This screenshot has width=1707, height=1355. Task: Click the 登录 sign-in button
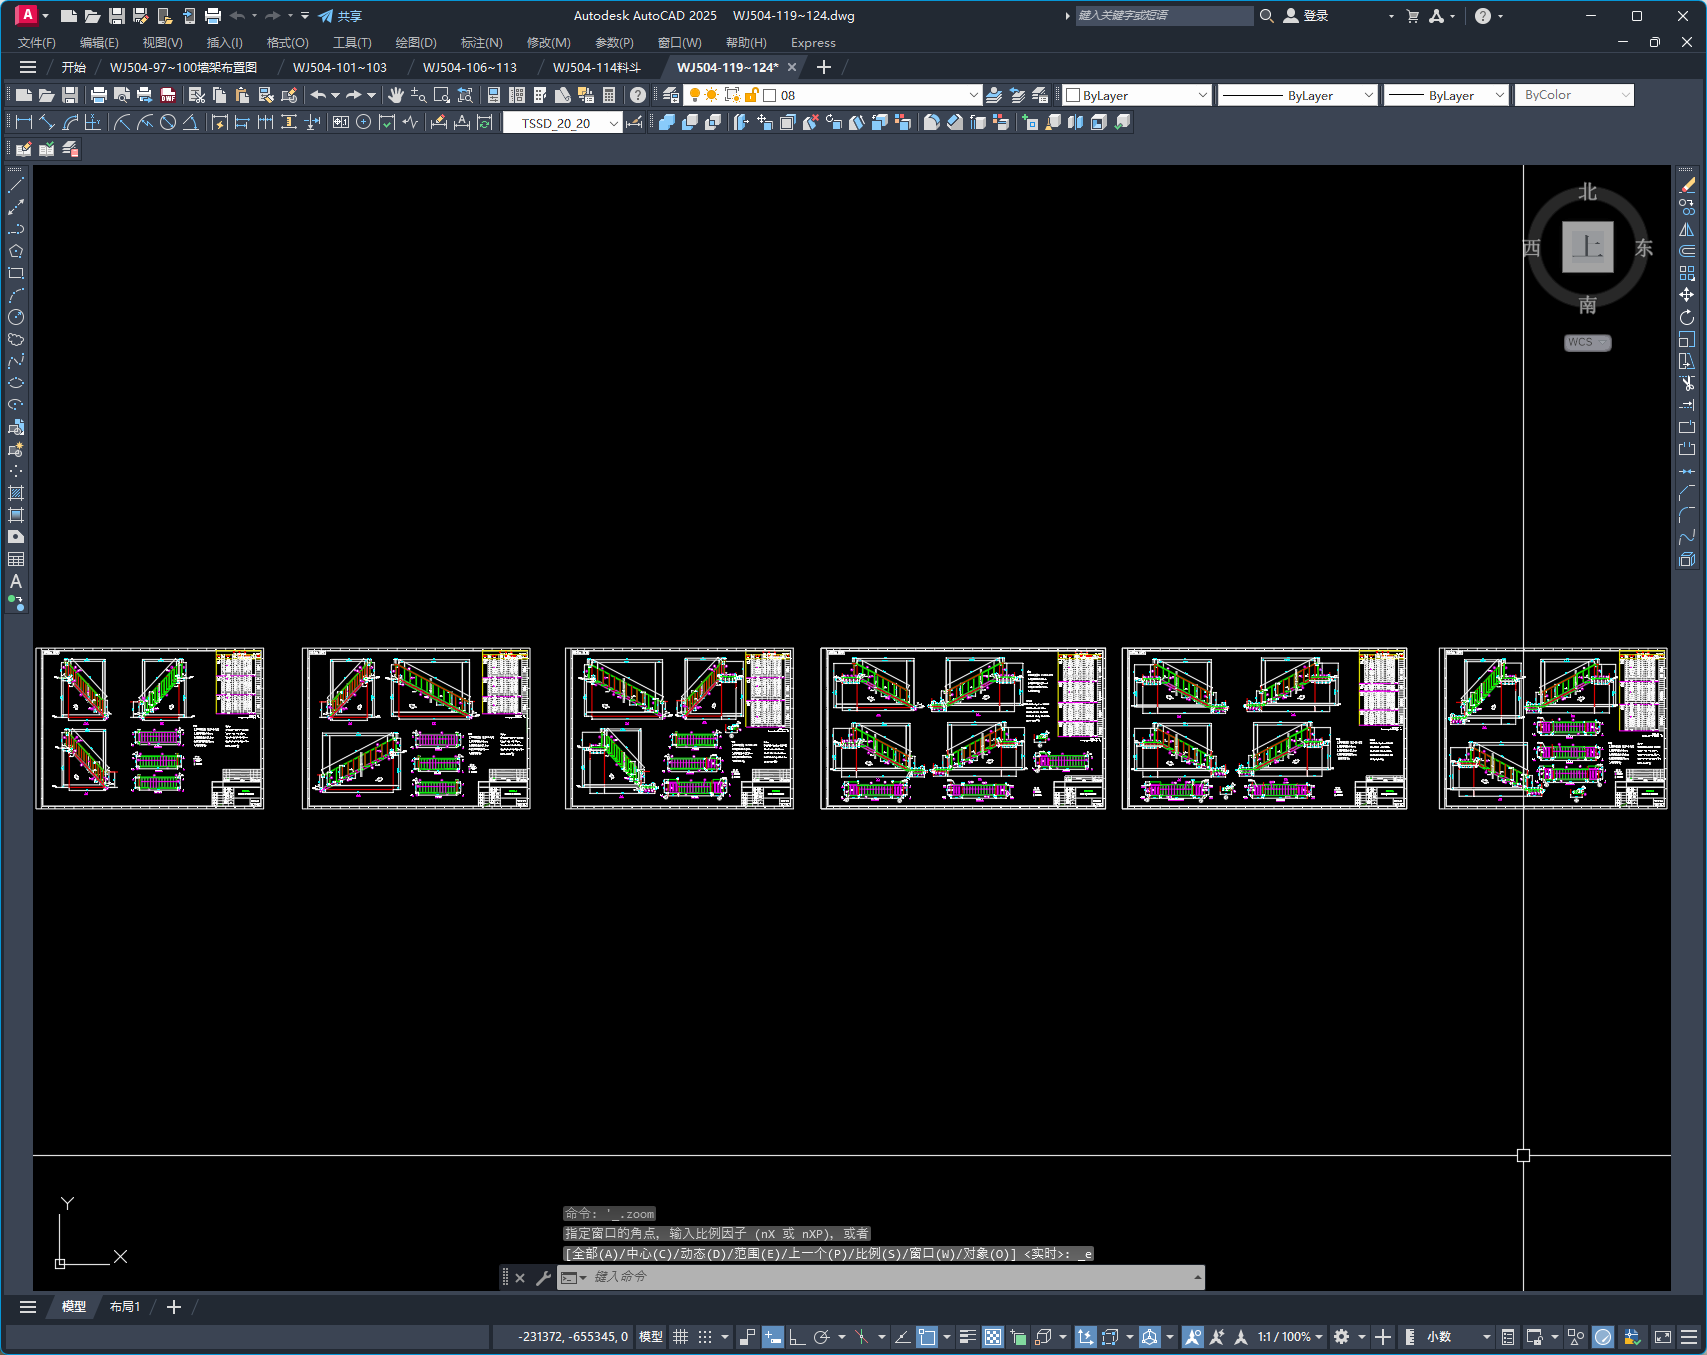(1306, 16)
